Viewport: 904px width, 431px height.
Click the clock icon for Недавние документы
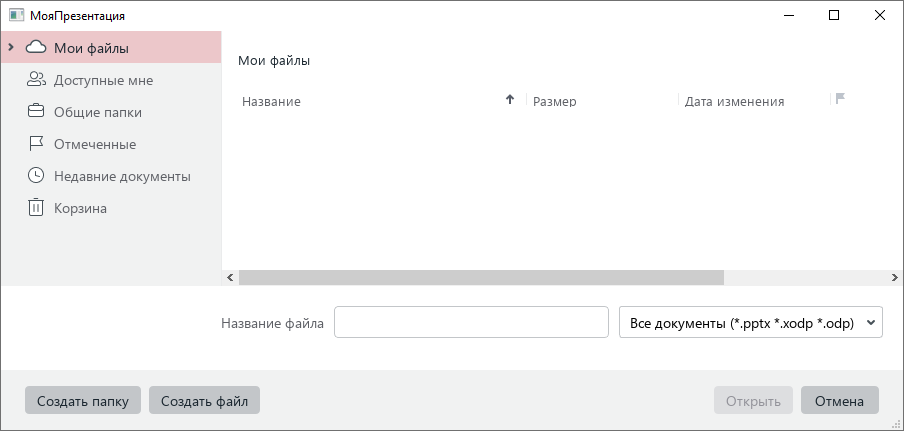[x=36, y=176]
